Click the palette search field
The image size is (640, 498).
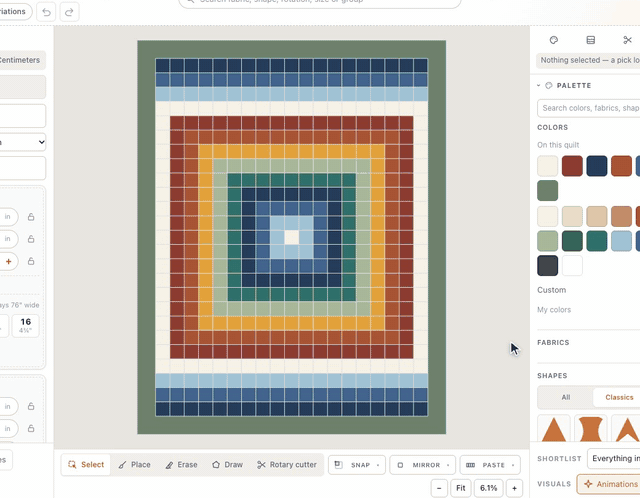point(589,108)
